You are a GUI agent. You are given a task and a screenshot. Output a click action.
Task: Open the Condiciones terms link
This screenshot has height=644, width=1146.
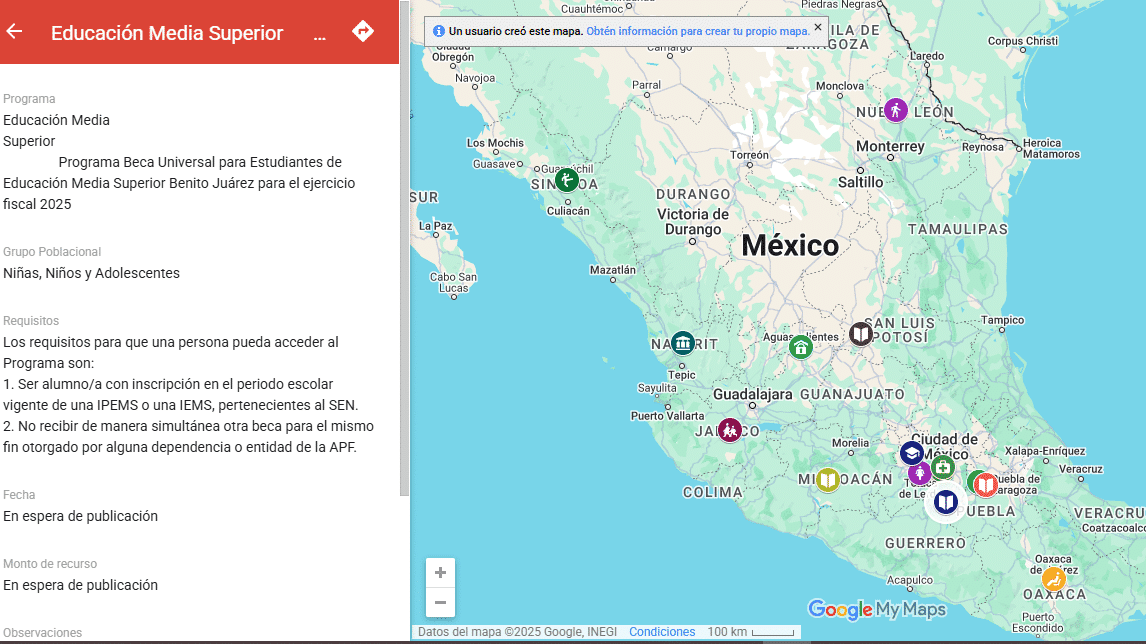point(662,632)
